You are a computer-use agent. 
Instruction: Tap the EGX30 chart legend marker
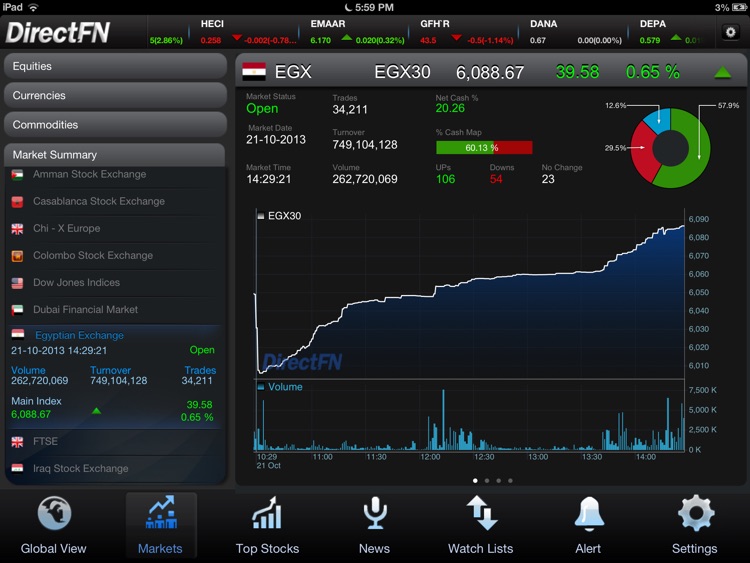(x=261, y=216)
